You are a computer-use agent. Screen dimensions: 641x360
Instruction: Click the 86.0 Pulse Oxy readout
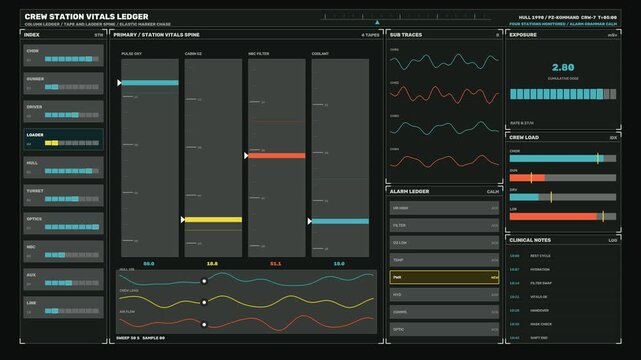point(149,264)
